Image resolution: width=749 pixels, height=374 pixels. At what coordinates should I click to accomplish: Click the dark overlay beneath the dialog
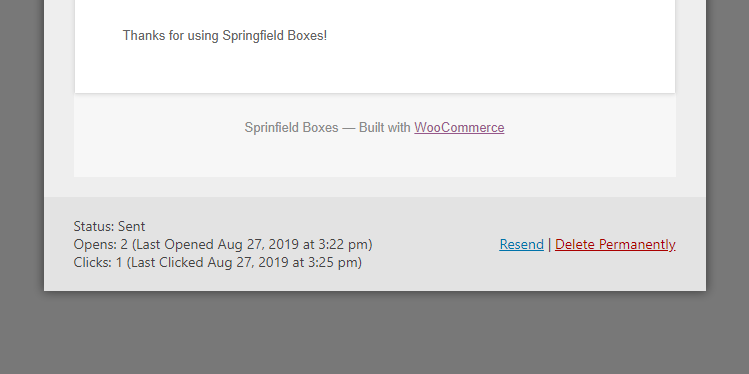(374, 334)
